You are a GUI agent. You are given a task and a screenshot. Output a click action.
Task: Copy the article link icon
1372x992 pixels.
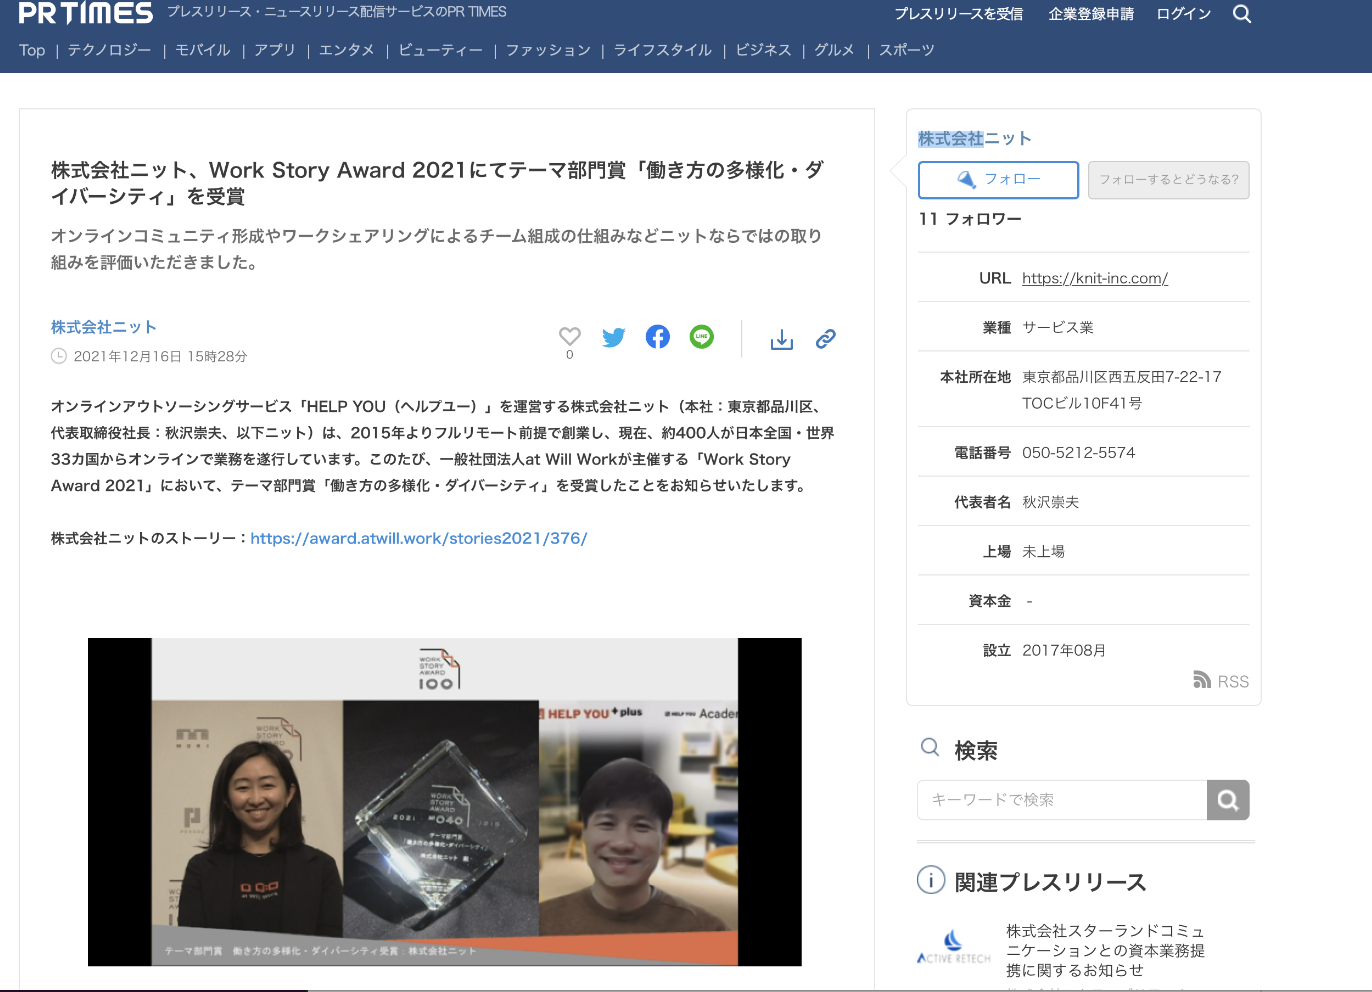click(826, 339)
